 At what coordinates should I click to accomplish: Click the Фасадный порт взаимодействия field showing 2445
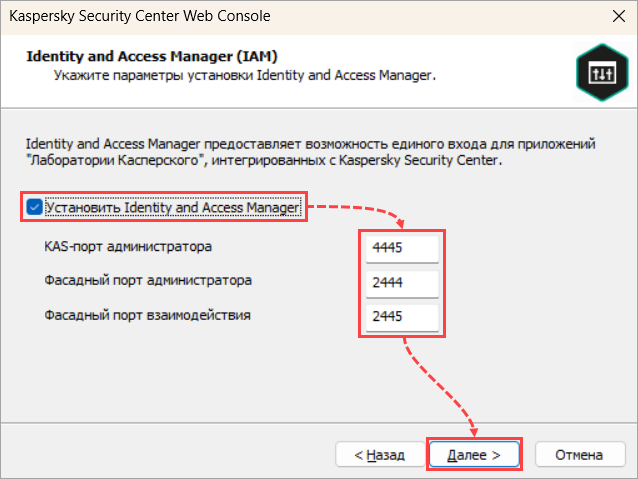click(x=402, y=317)
